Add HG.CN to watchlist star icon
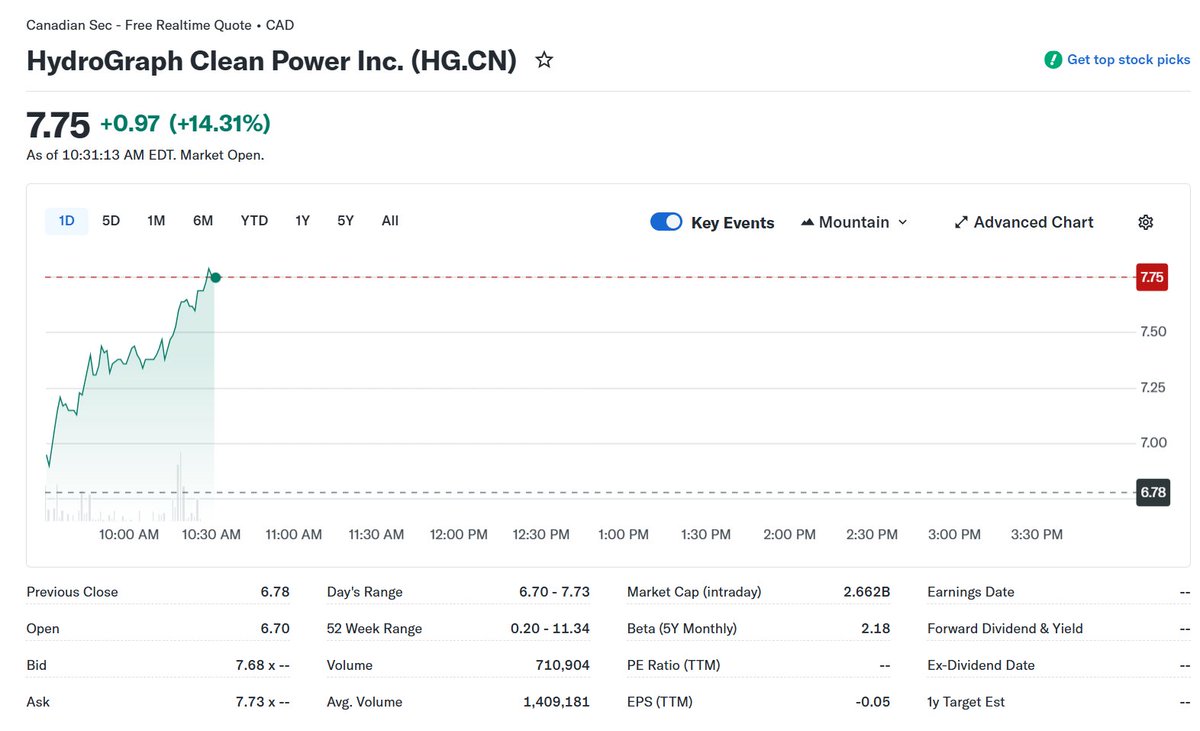The image size is (1200, 731). point(544,60)
